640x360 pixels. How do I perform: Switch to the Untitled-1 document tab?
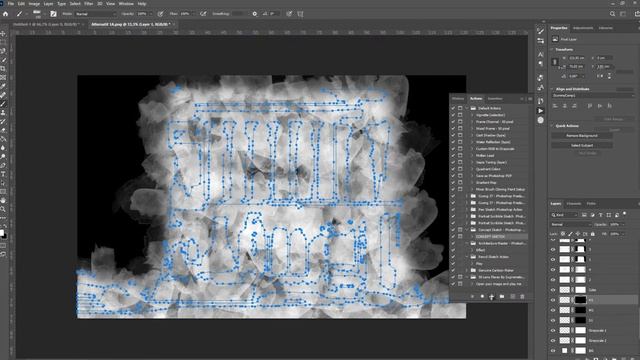pos(46,24)
